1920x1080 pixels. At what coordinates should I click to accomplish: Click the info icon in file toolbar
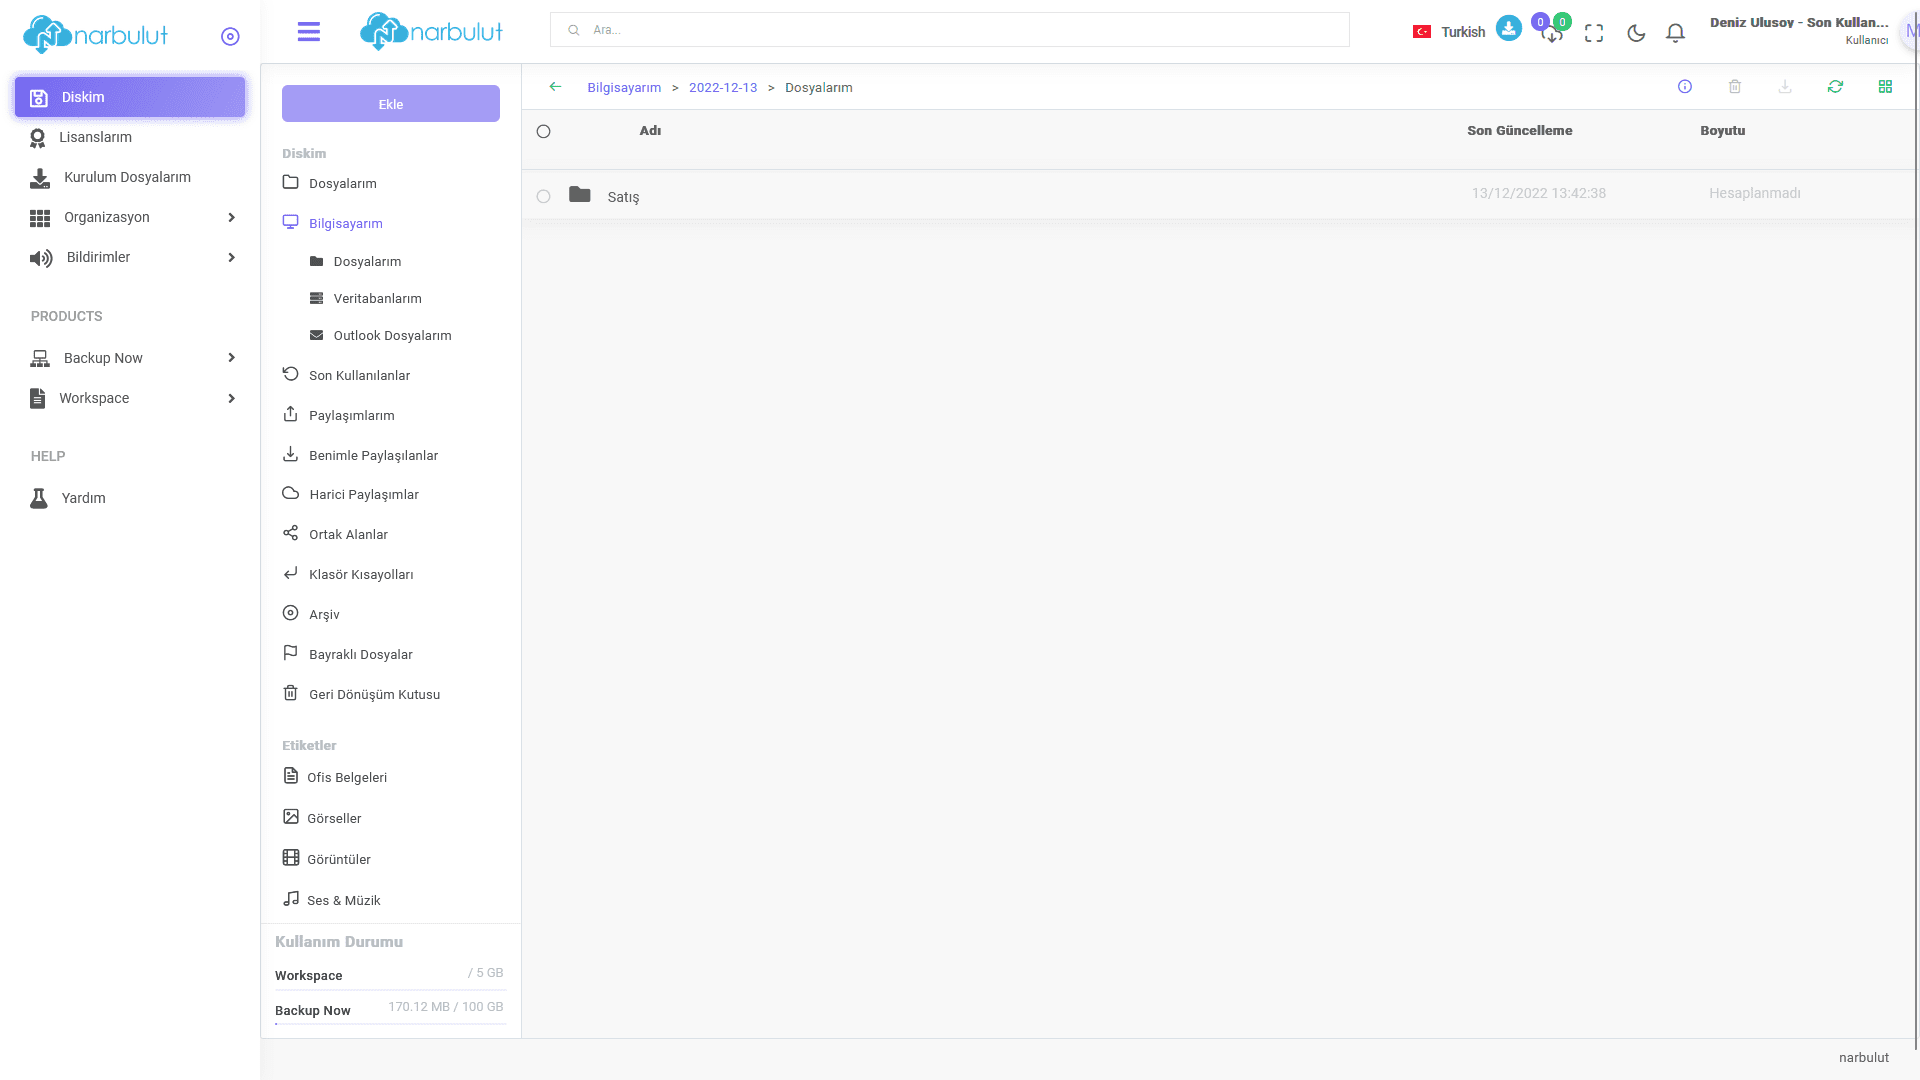pos(1685,87)
